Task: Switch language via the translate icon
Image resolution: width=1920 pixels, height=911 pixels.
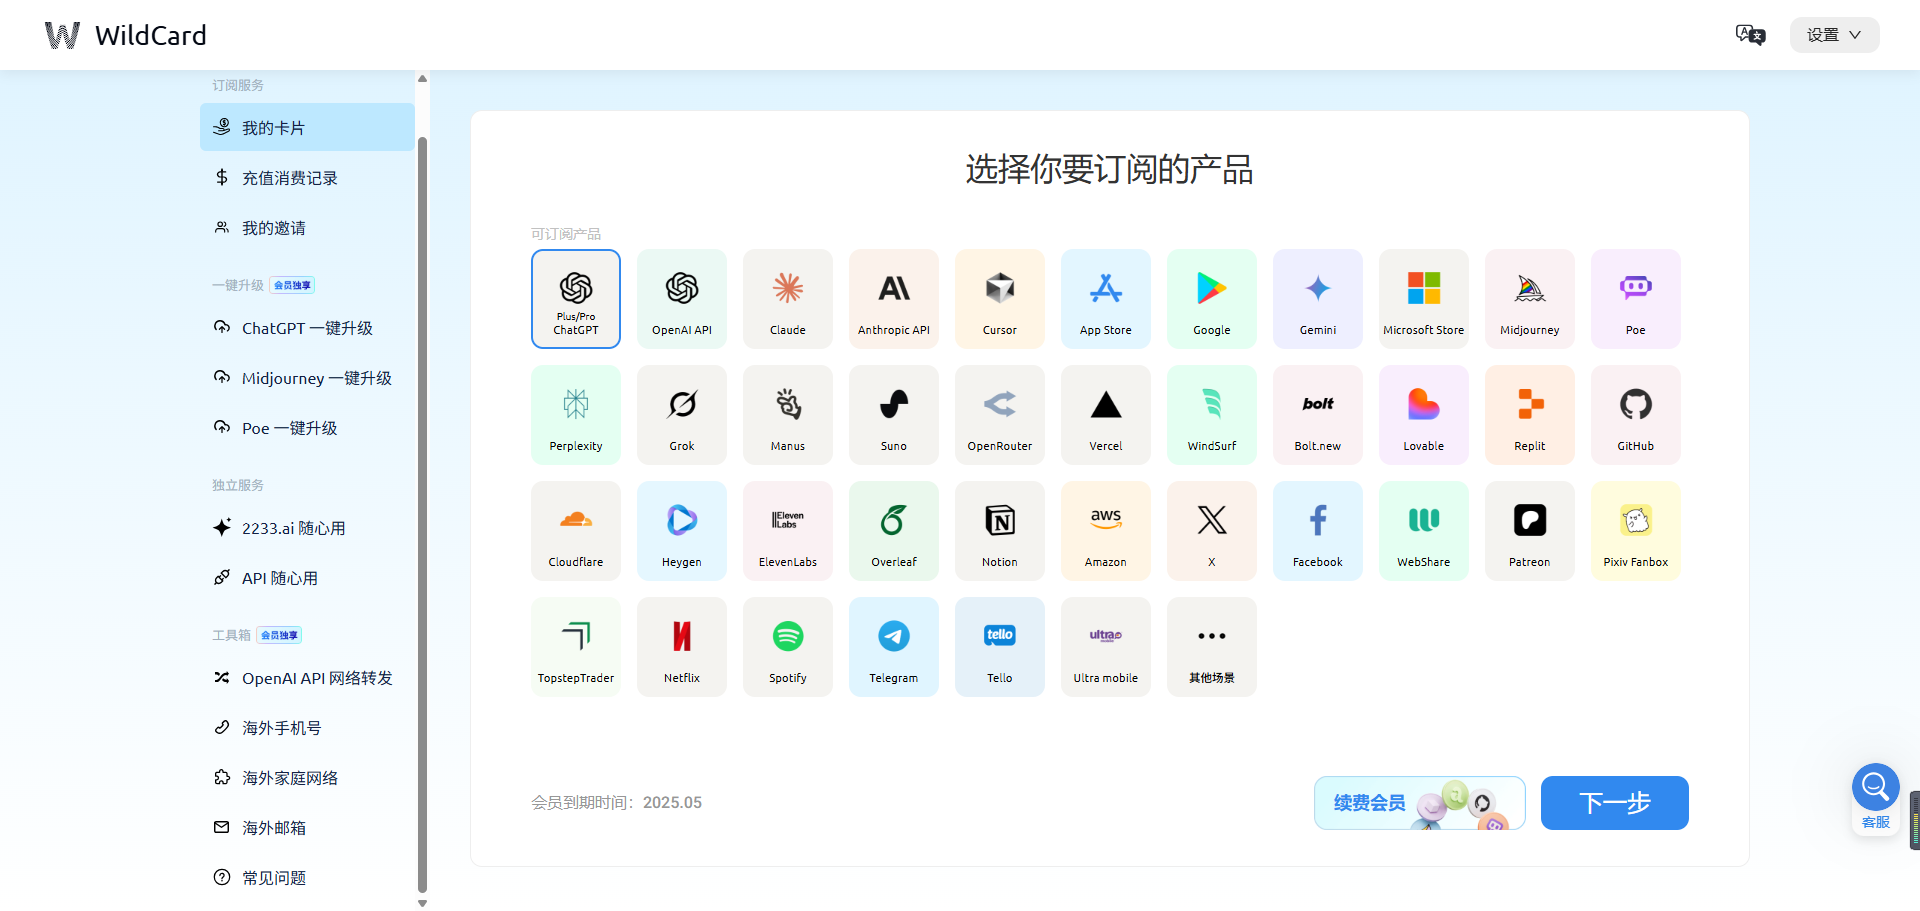Action: 1750,35
